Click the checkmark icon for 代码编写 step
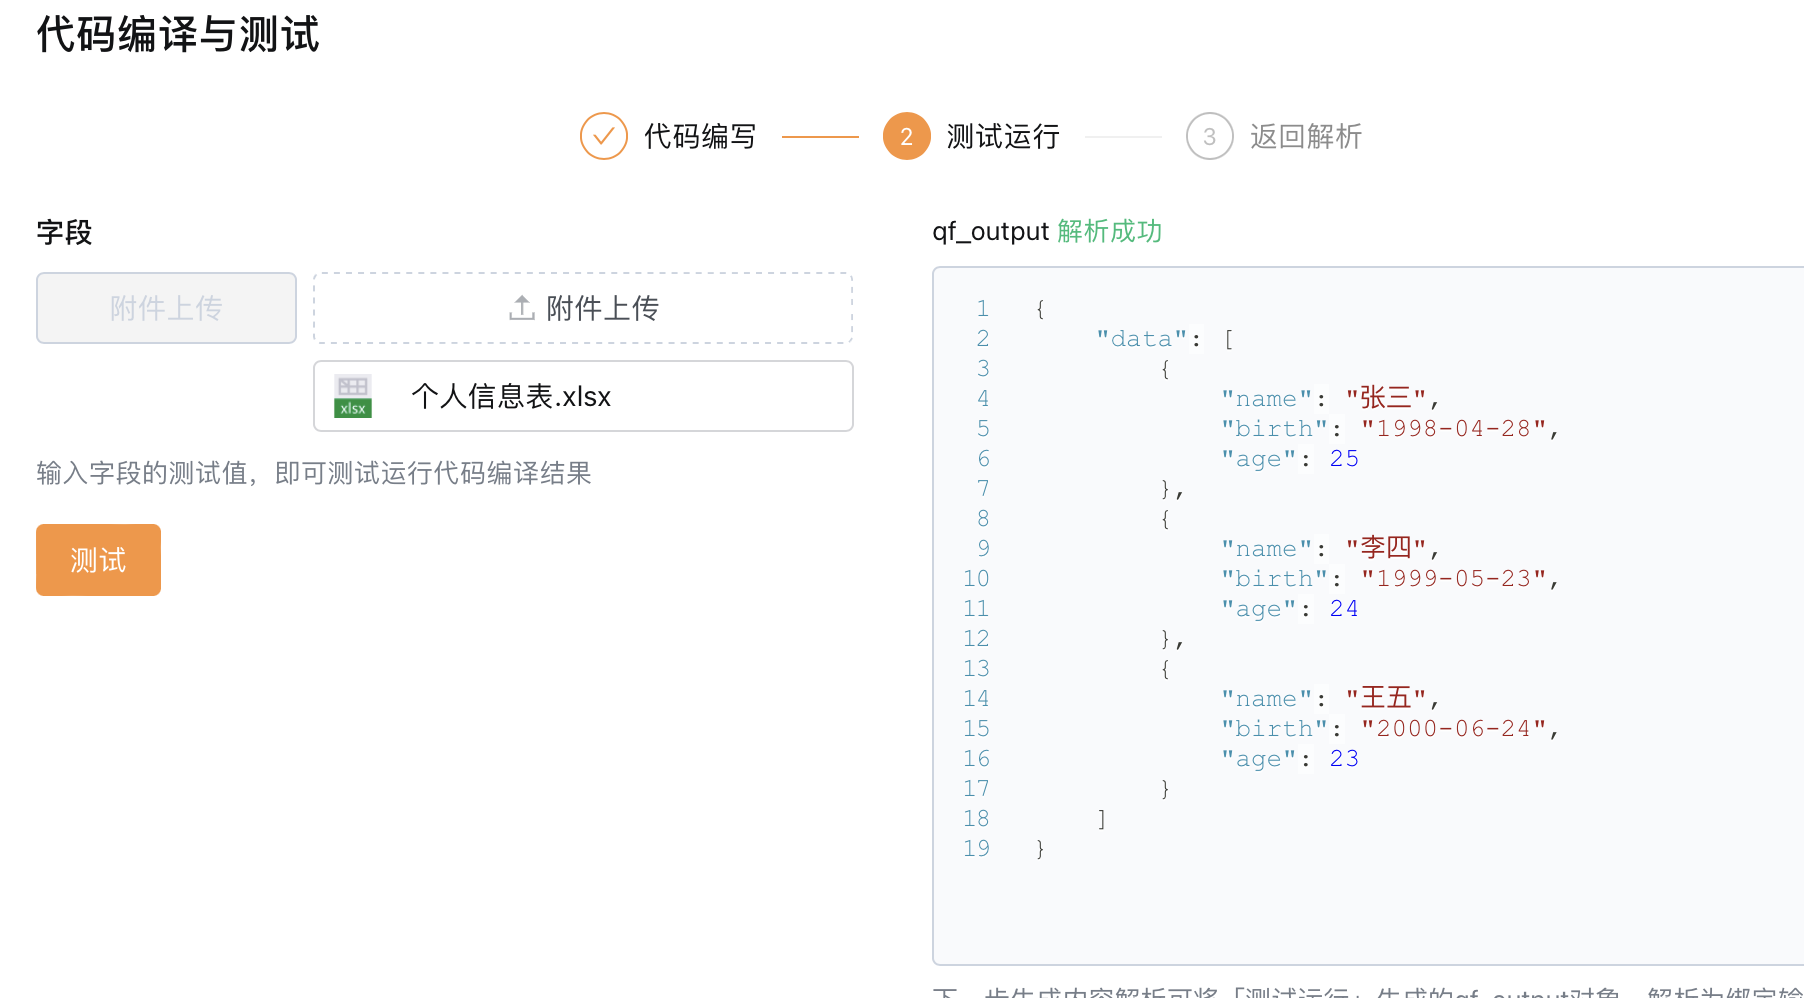Viewport: 1804px width, 998px height. 604,136
